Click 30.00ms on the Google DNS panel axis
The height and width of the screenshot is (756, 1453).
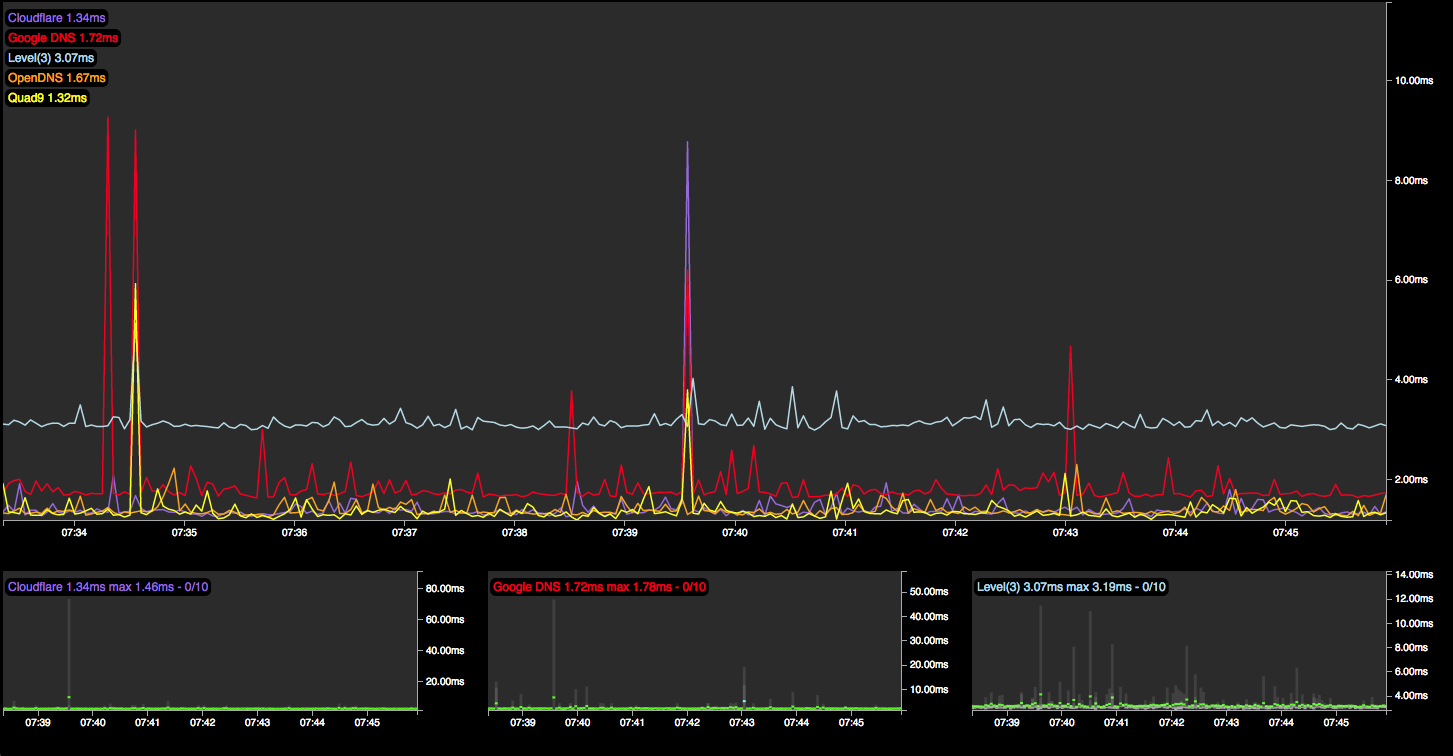(x=931, y=641)
